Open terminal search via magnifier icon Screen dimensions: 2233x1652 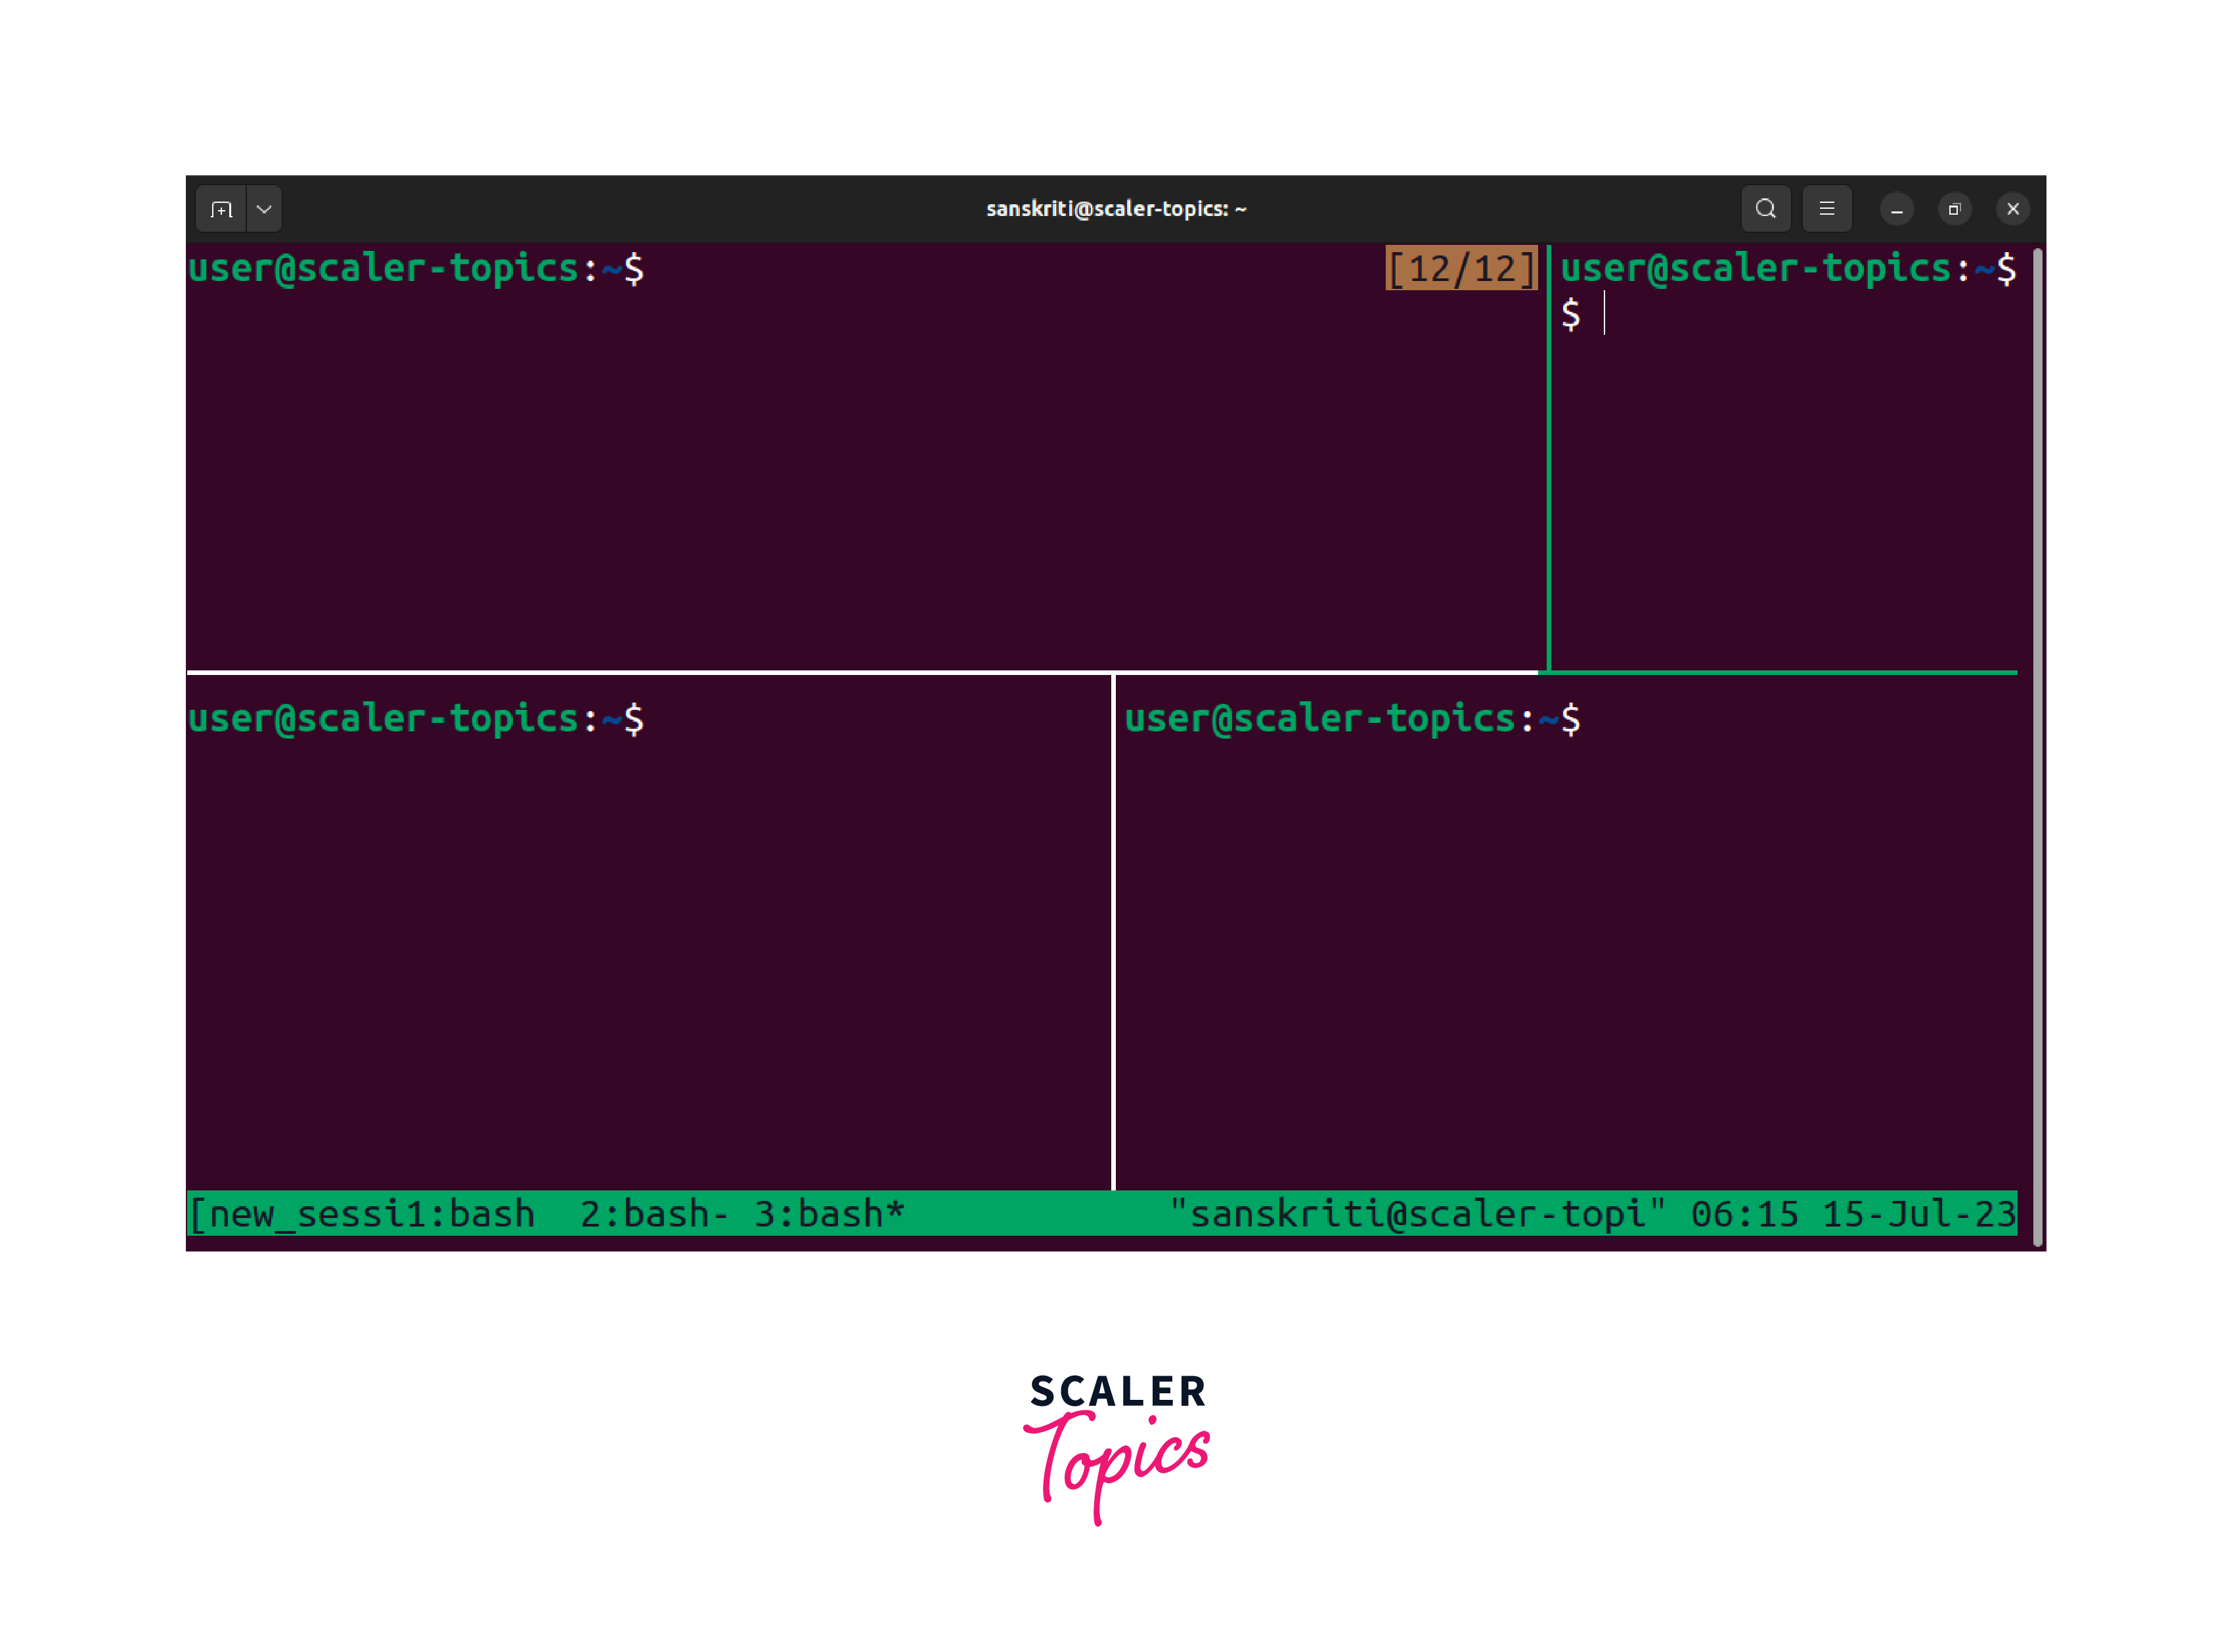(x=1766, y=209)
